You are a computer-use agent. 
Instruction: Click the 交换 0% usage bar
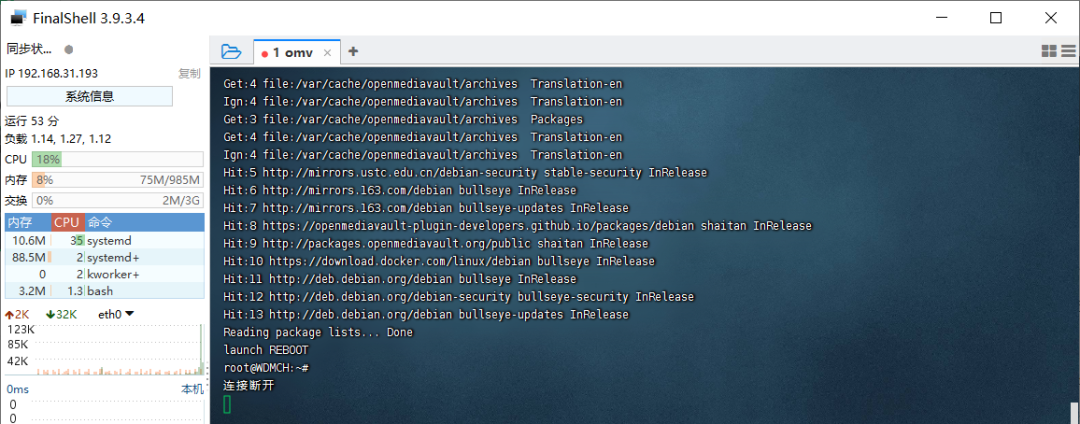tap(118, 201)
